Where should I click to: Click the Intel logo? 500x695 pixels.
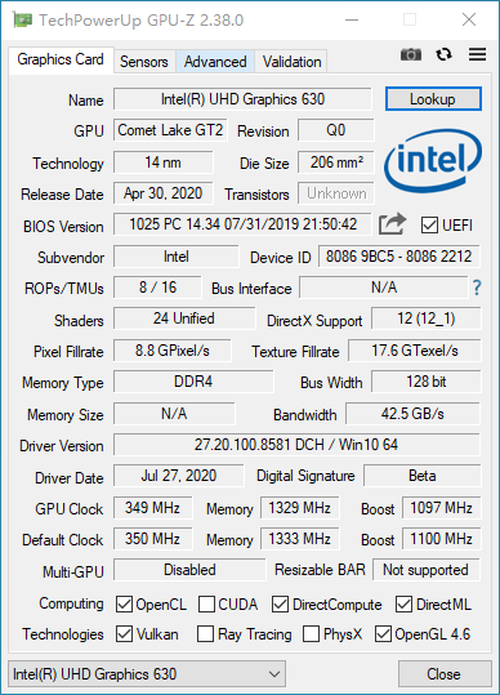[x=433, y=160]
